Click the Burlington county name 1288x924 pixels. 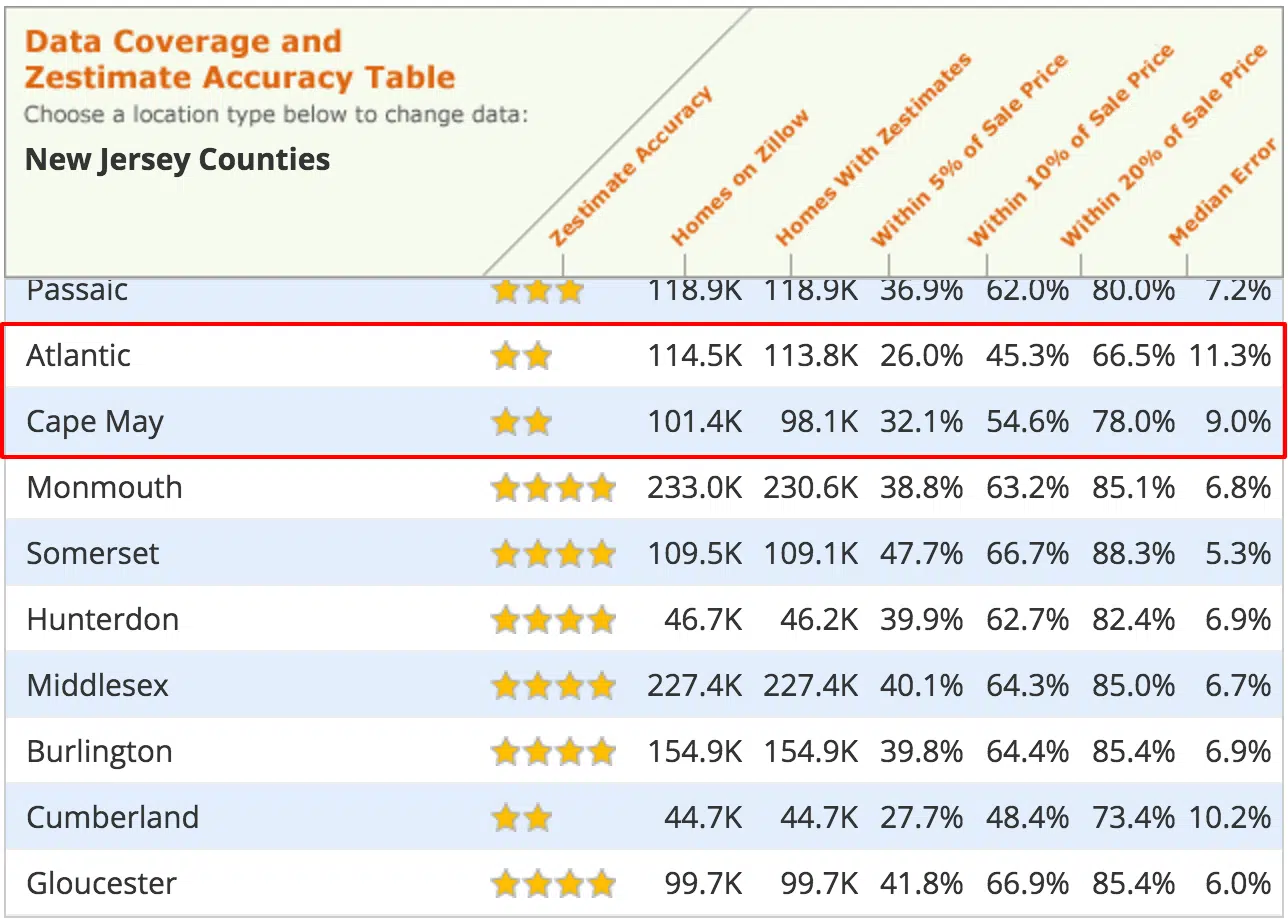[100, 752]
